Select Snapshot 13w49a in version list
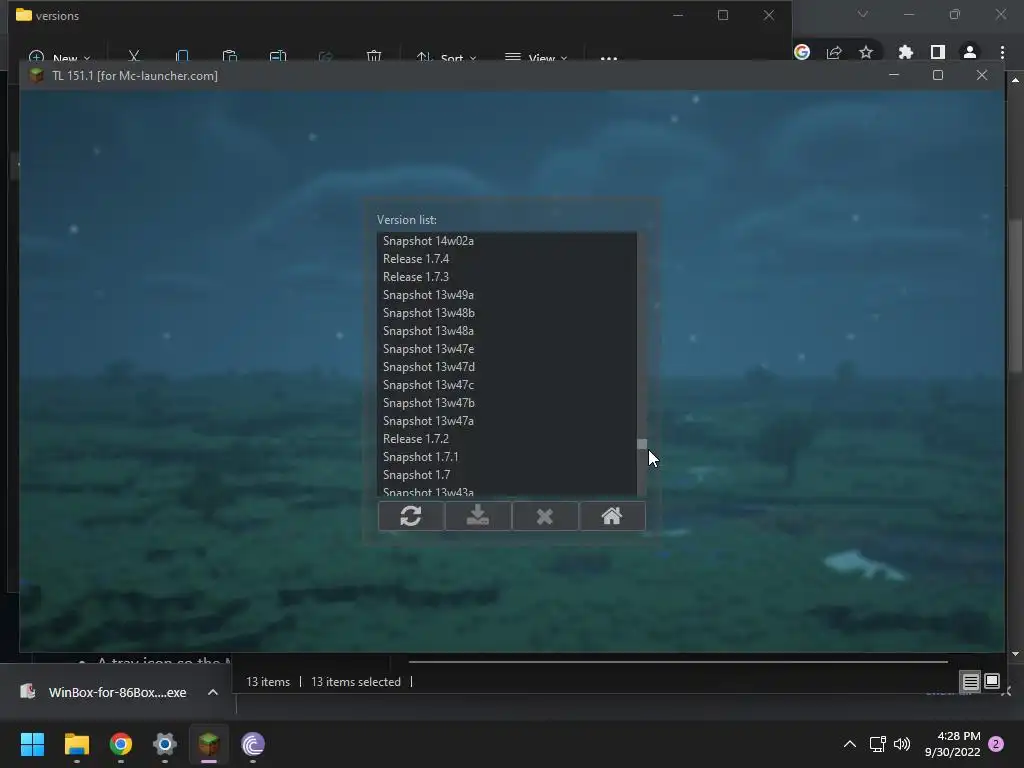 pos(507,295)
